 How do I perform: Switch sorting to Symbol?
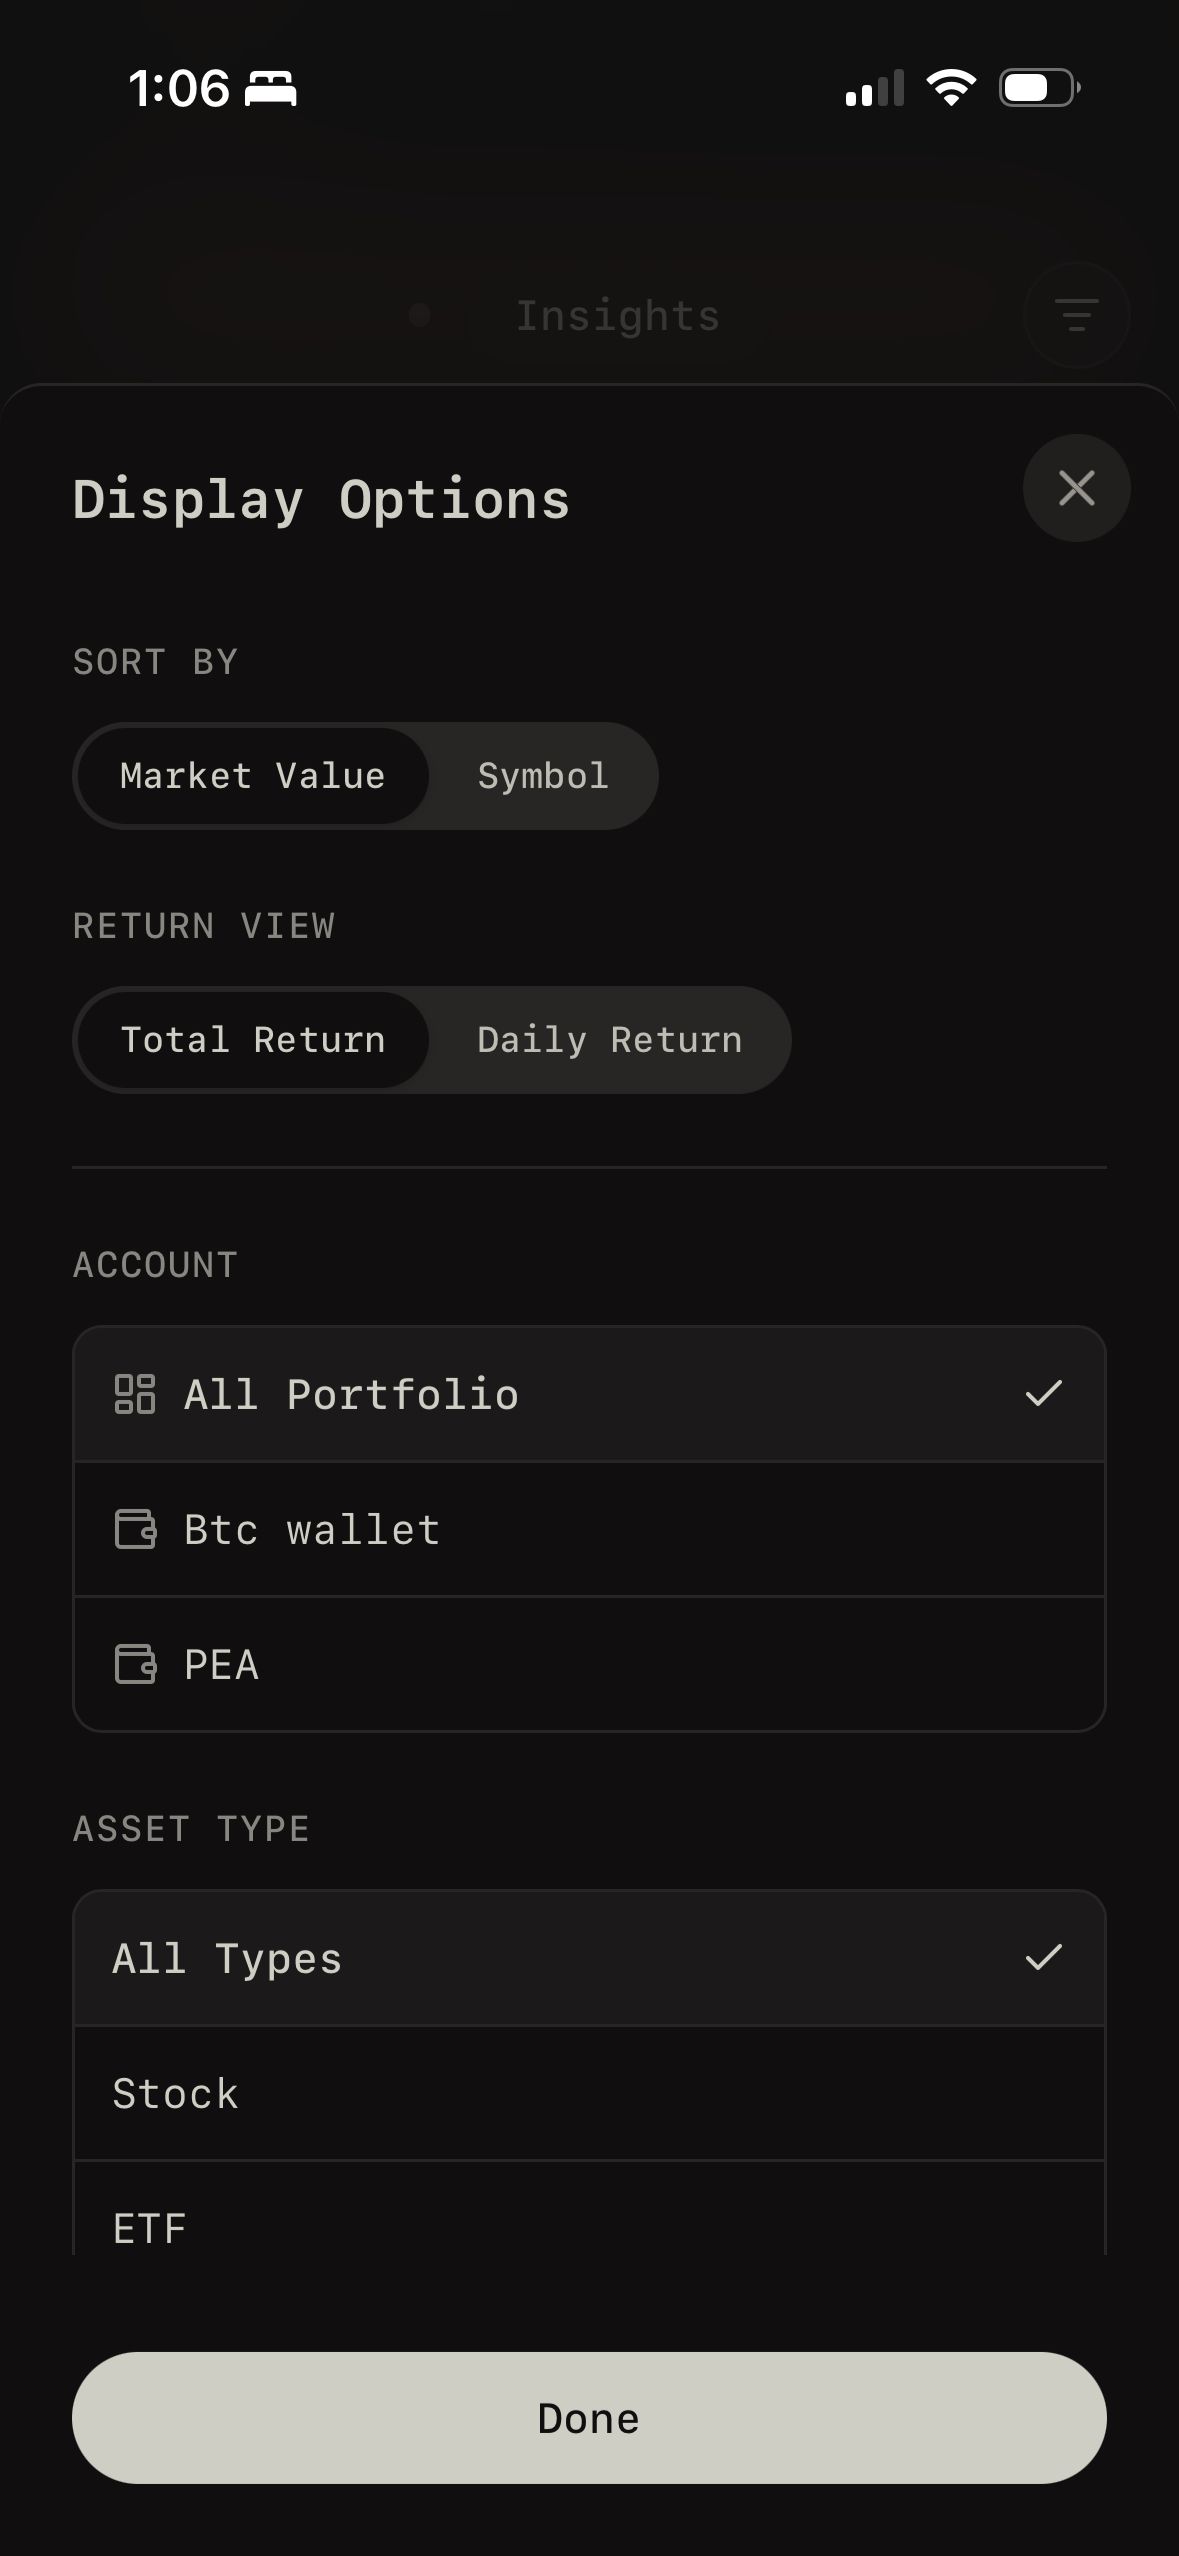542,776
